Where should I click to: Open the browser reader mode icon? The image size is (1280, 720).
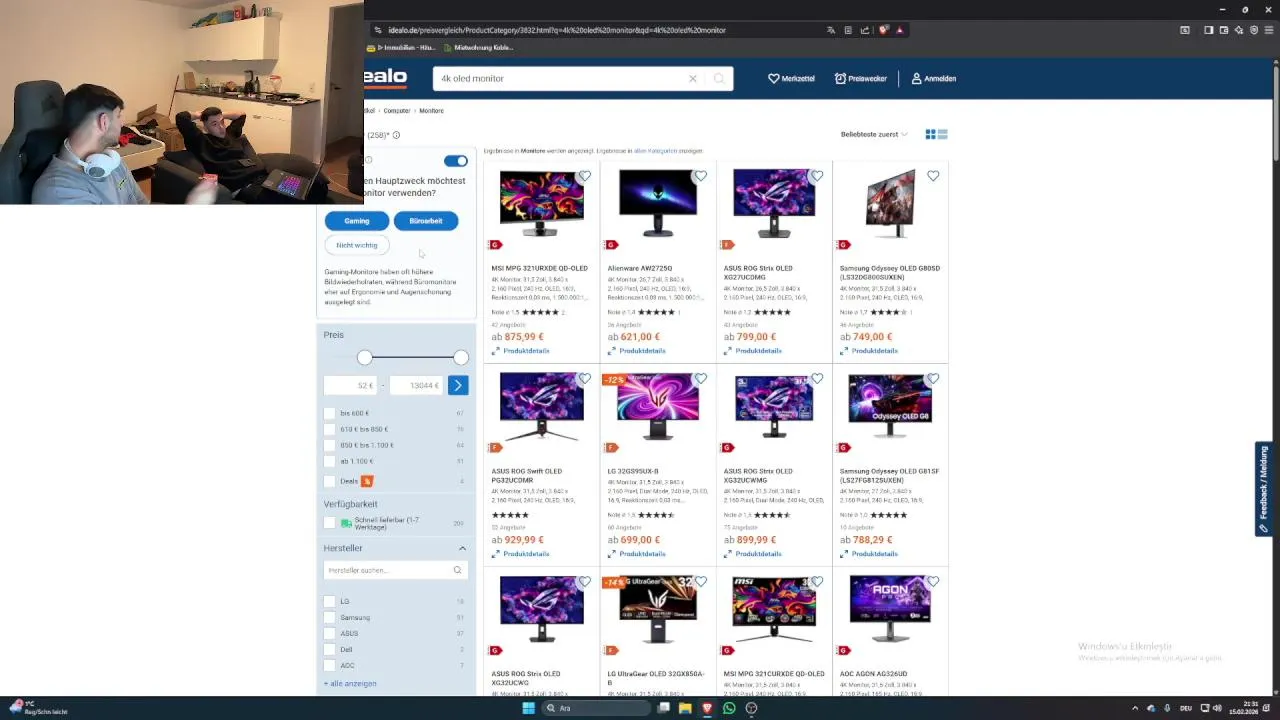[848, 30]
